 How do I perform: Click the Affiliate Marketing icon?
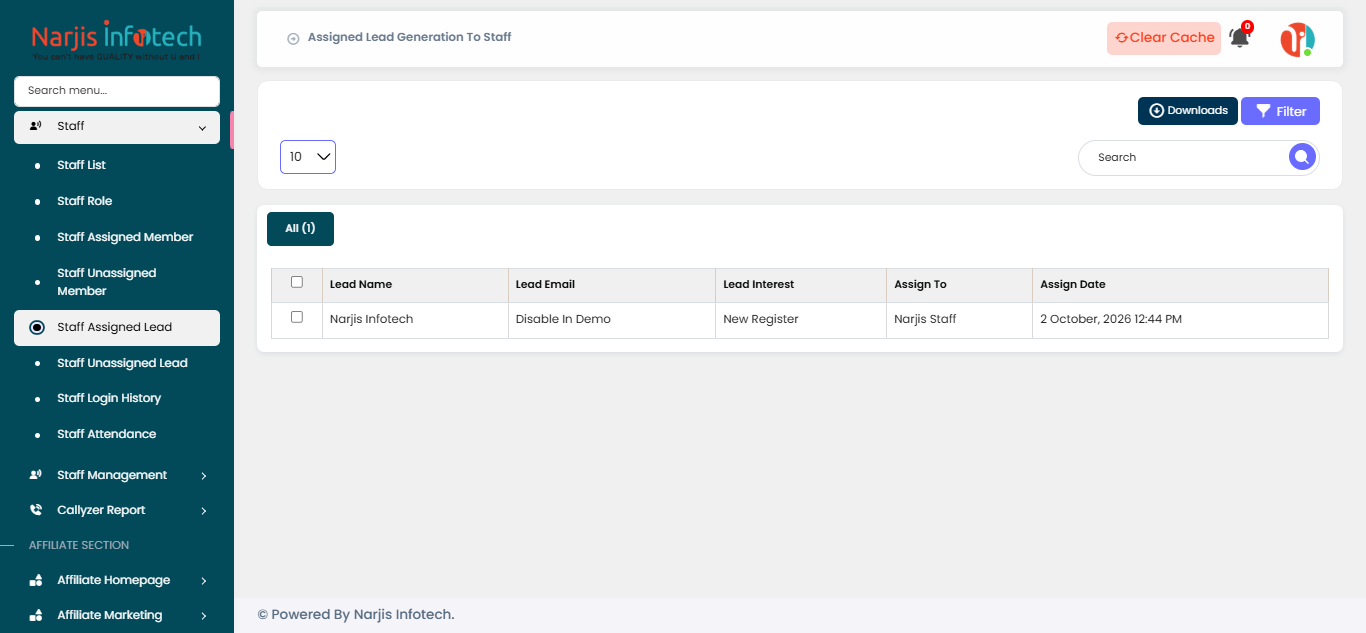tap(36, 615)
